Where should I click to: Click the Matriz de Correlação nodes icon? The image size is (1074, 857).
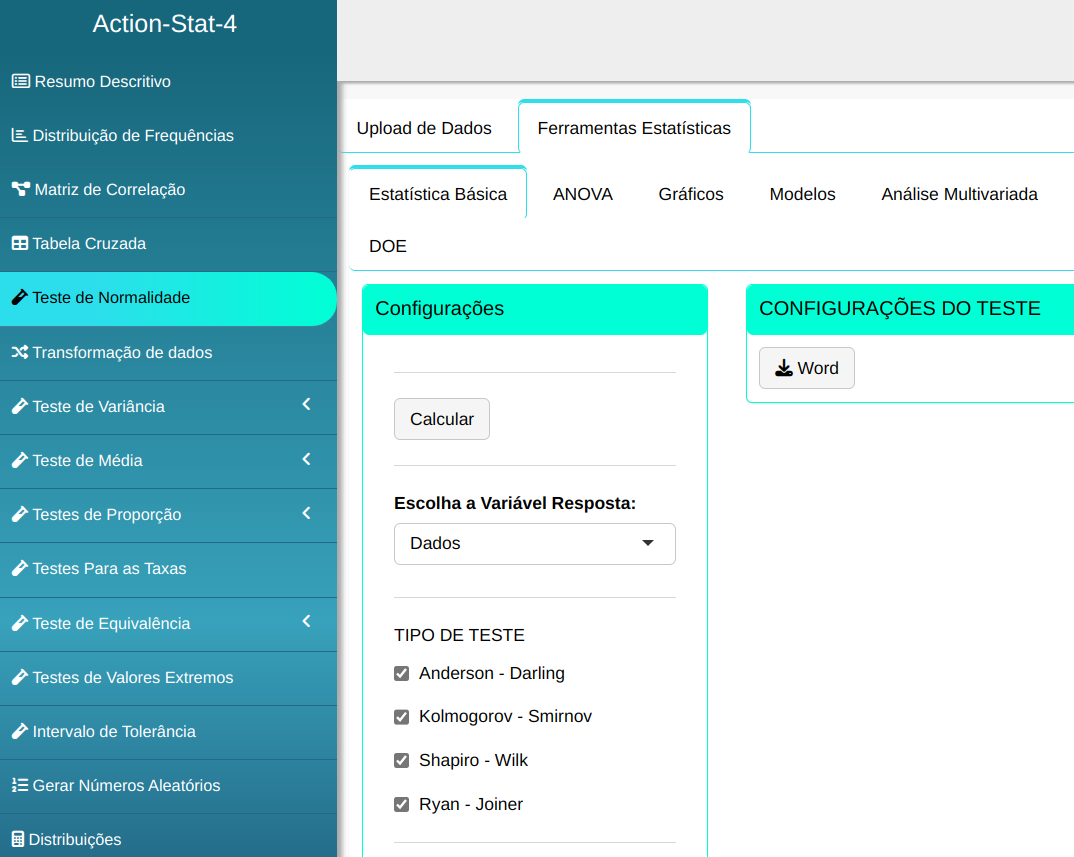(x=20, y=189)
